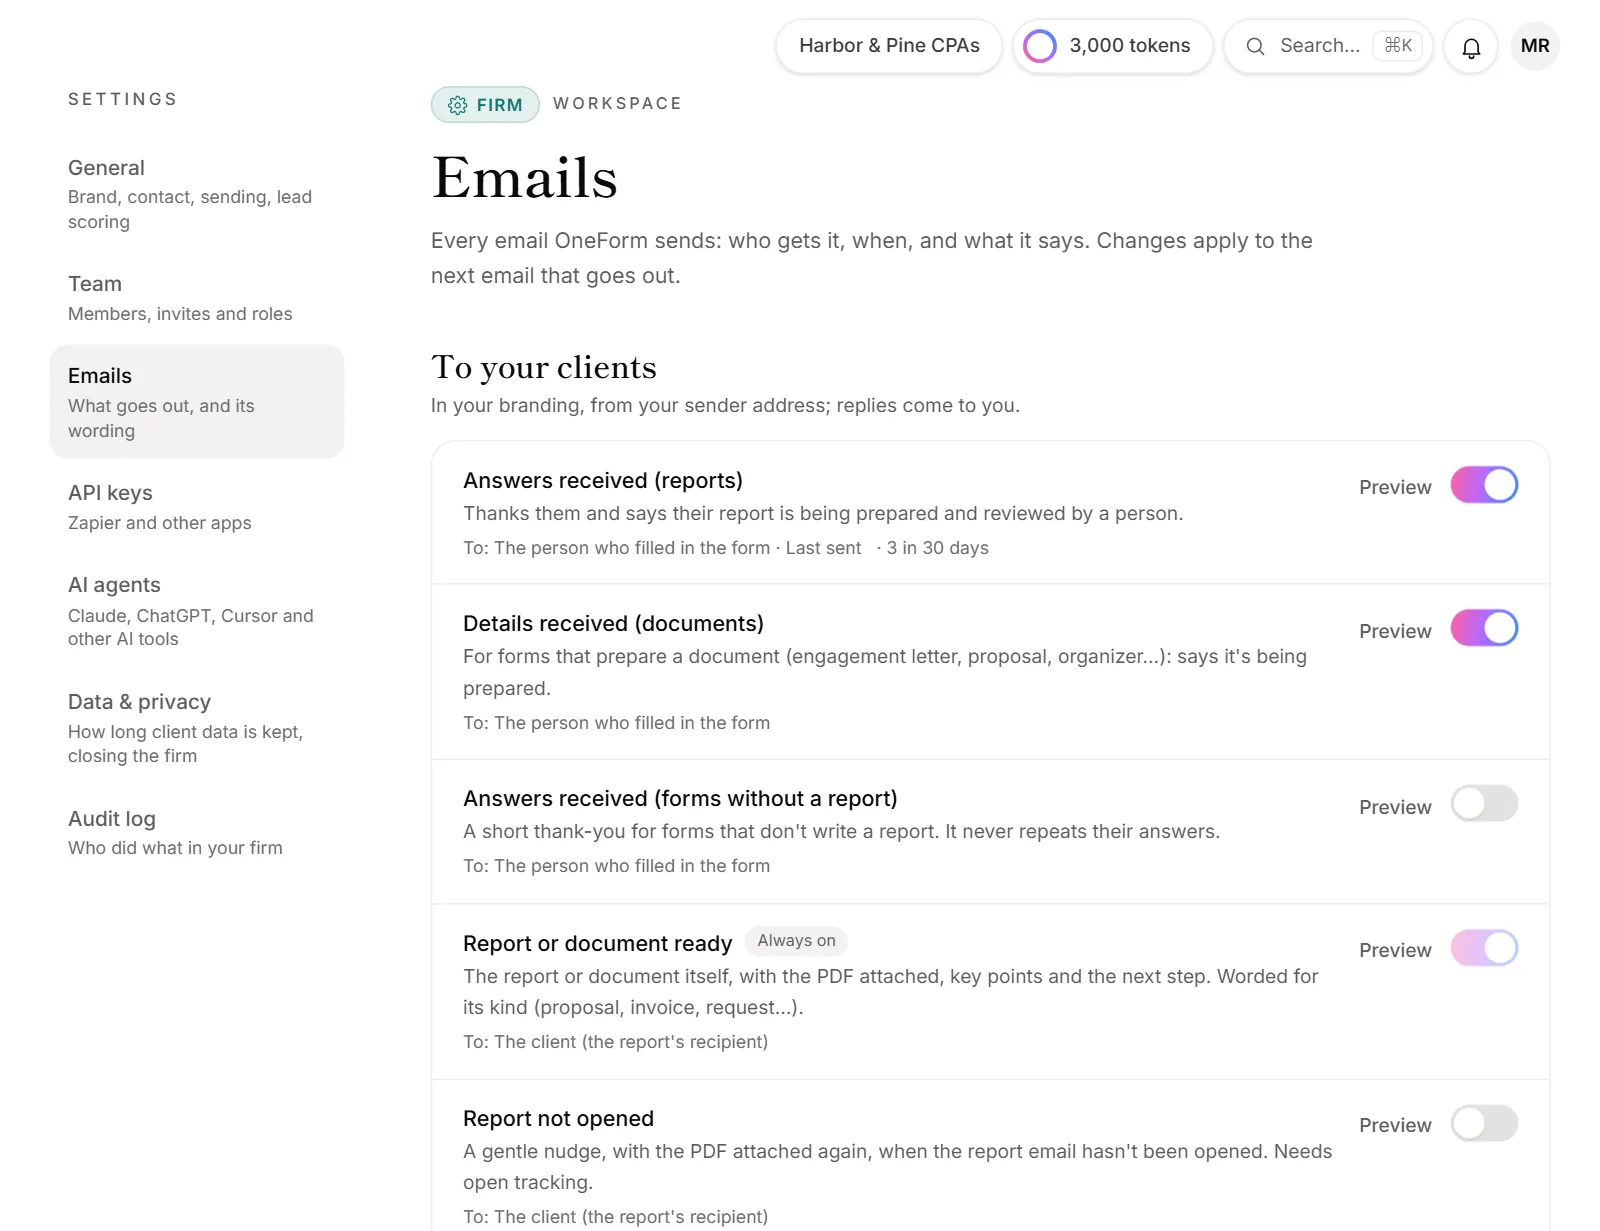Enable the Report not opened toggle
The width and height of the screenshot is (1600, 1231).
1485,1123
